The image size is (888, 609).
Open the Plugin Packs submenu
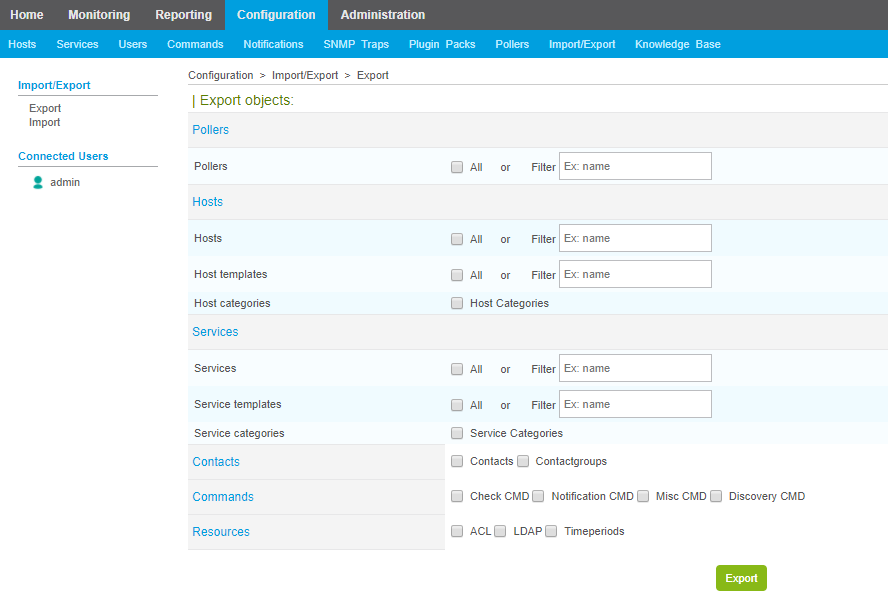click(442, 44)
